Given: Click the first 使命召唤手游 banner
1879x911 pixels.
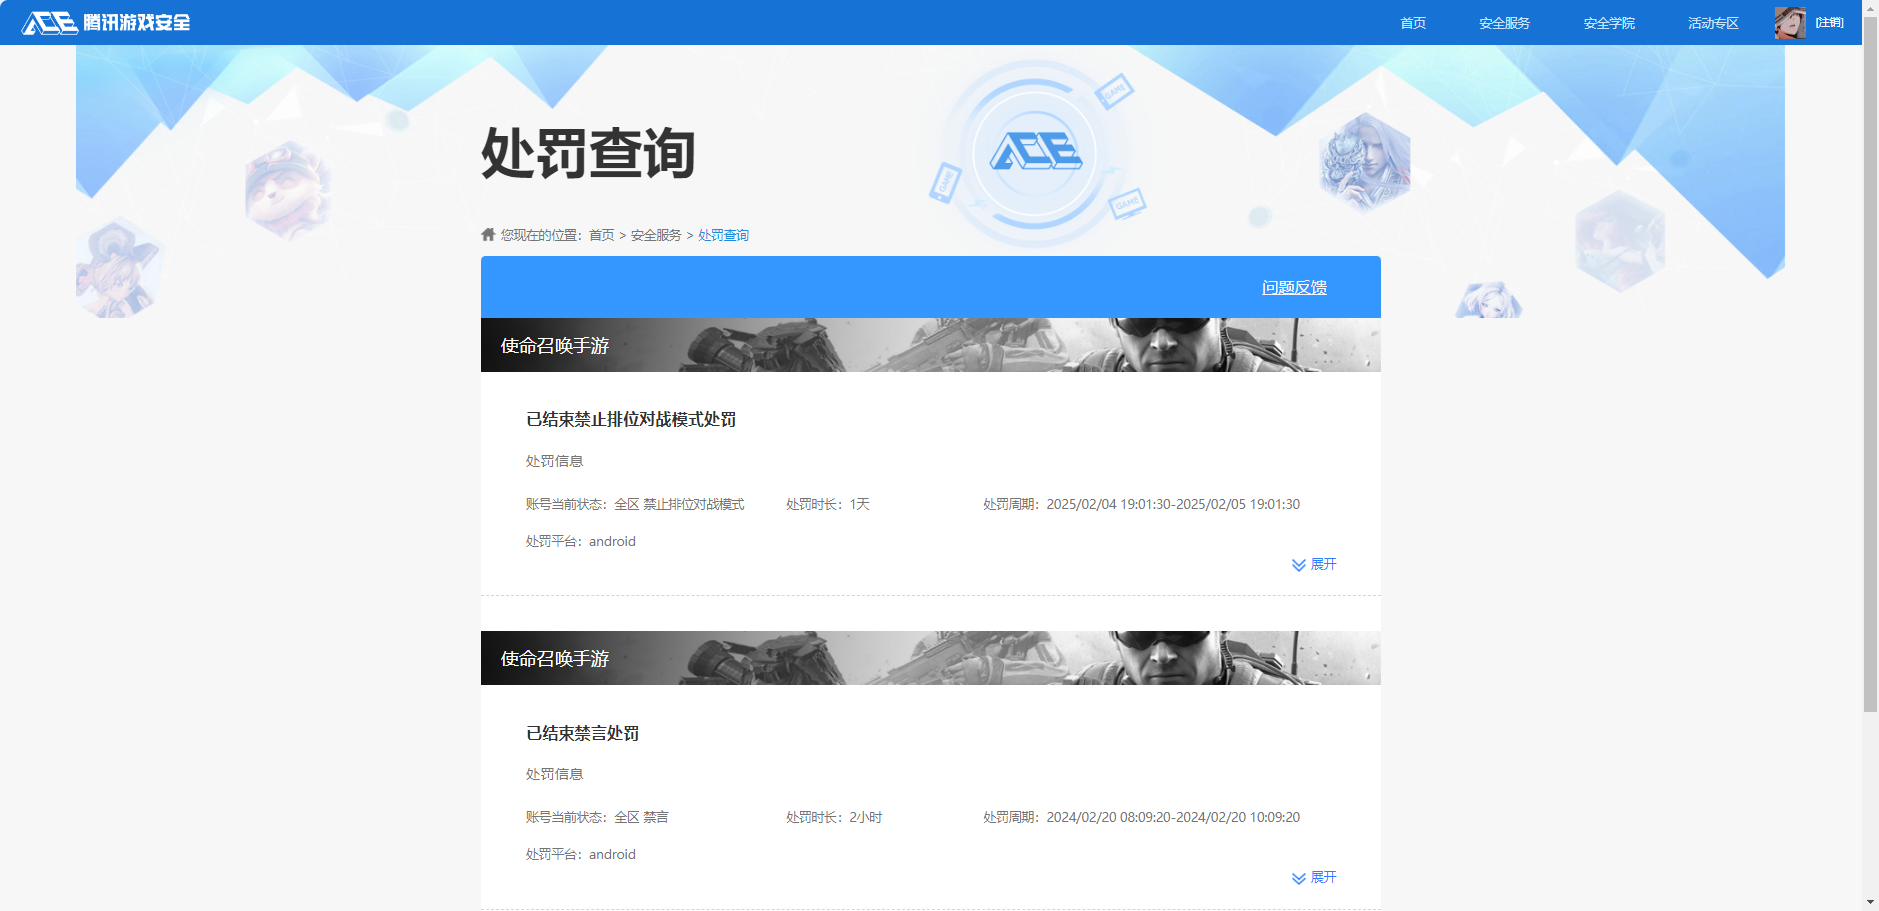Looking at the screenshot, I should 931,345.
